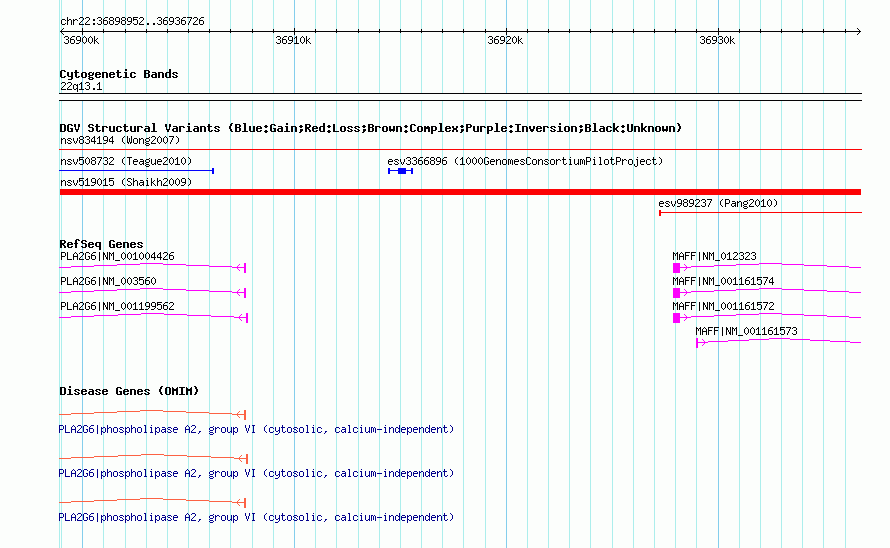This screenshot has height=548, width=890.
Task: Click the PLA2G6 NM_001004426 magenta arrow end
Action: [x=241, y=267]
